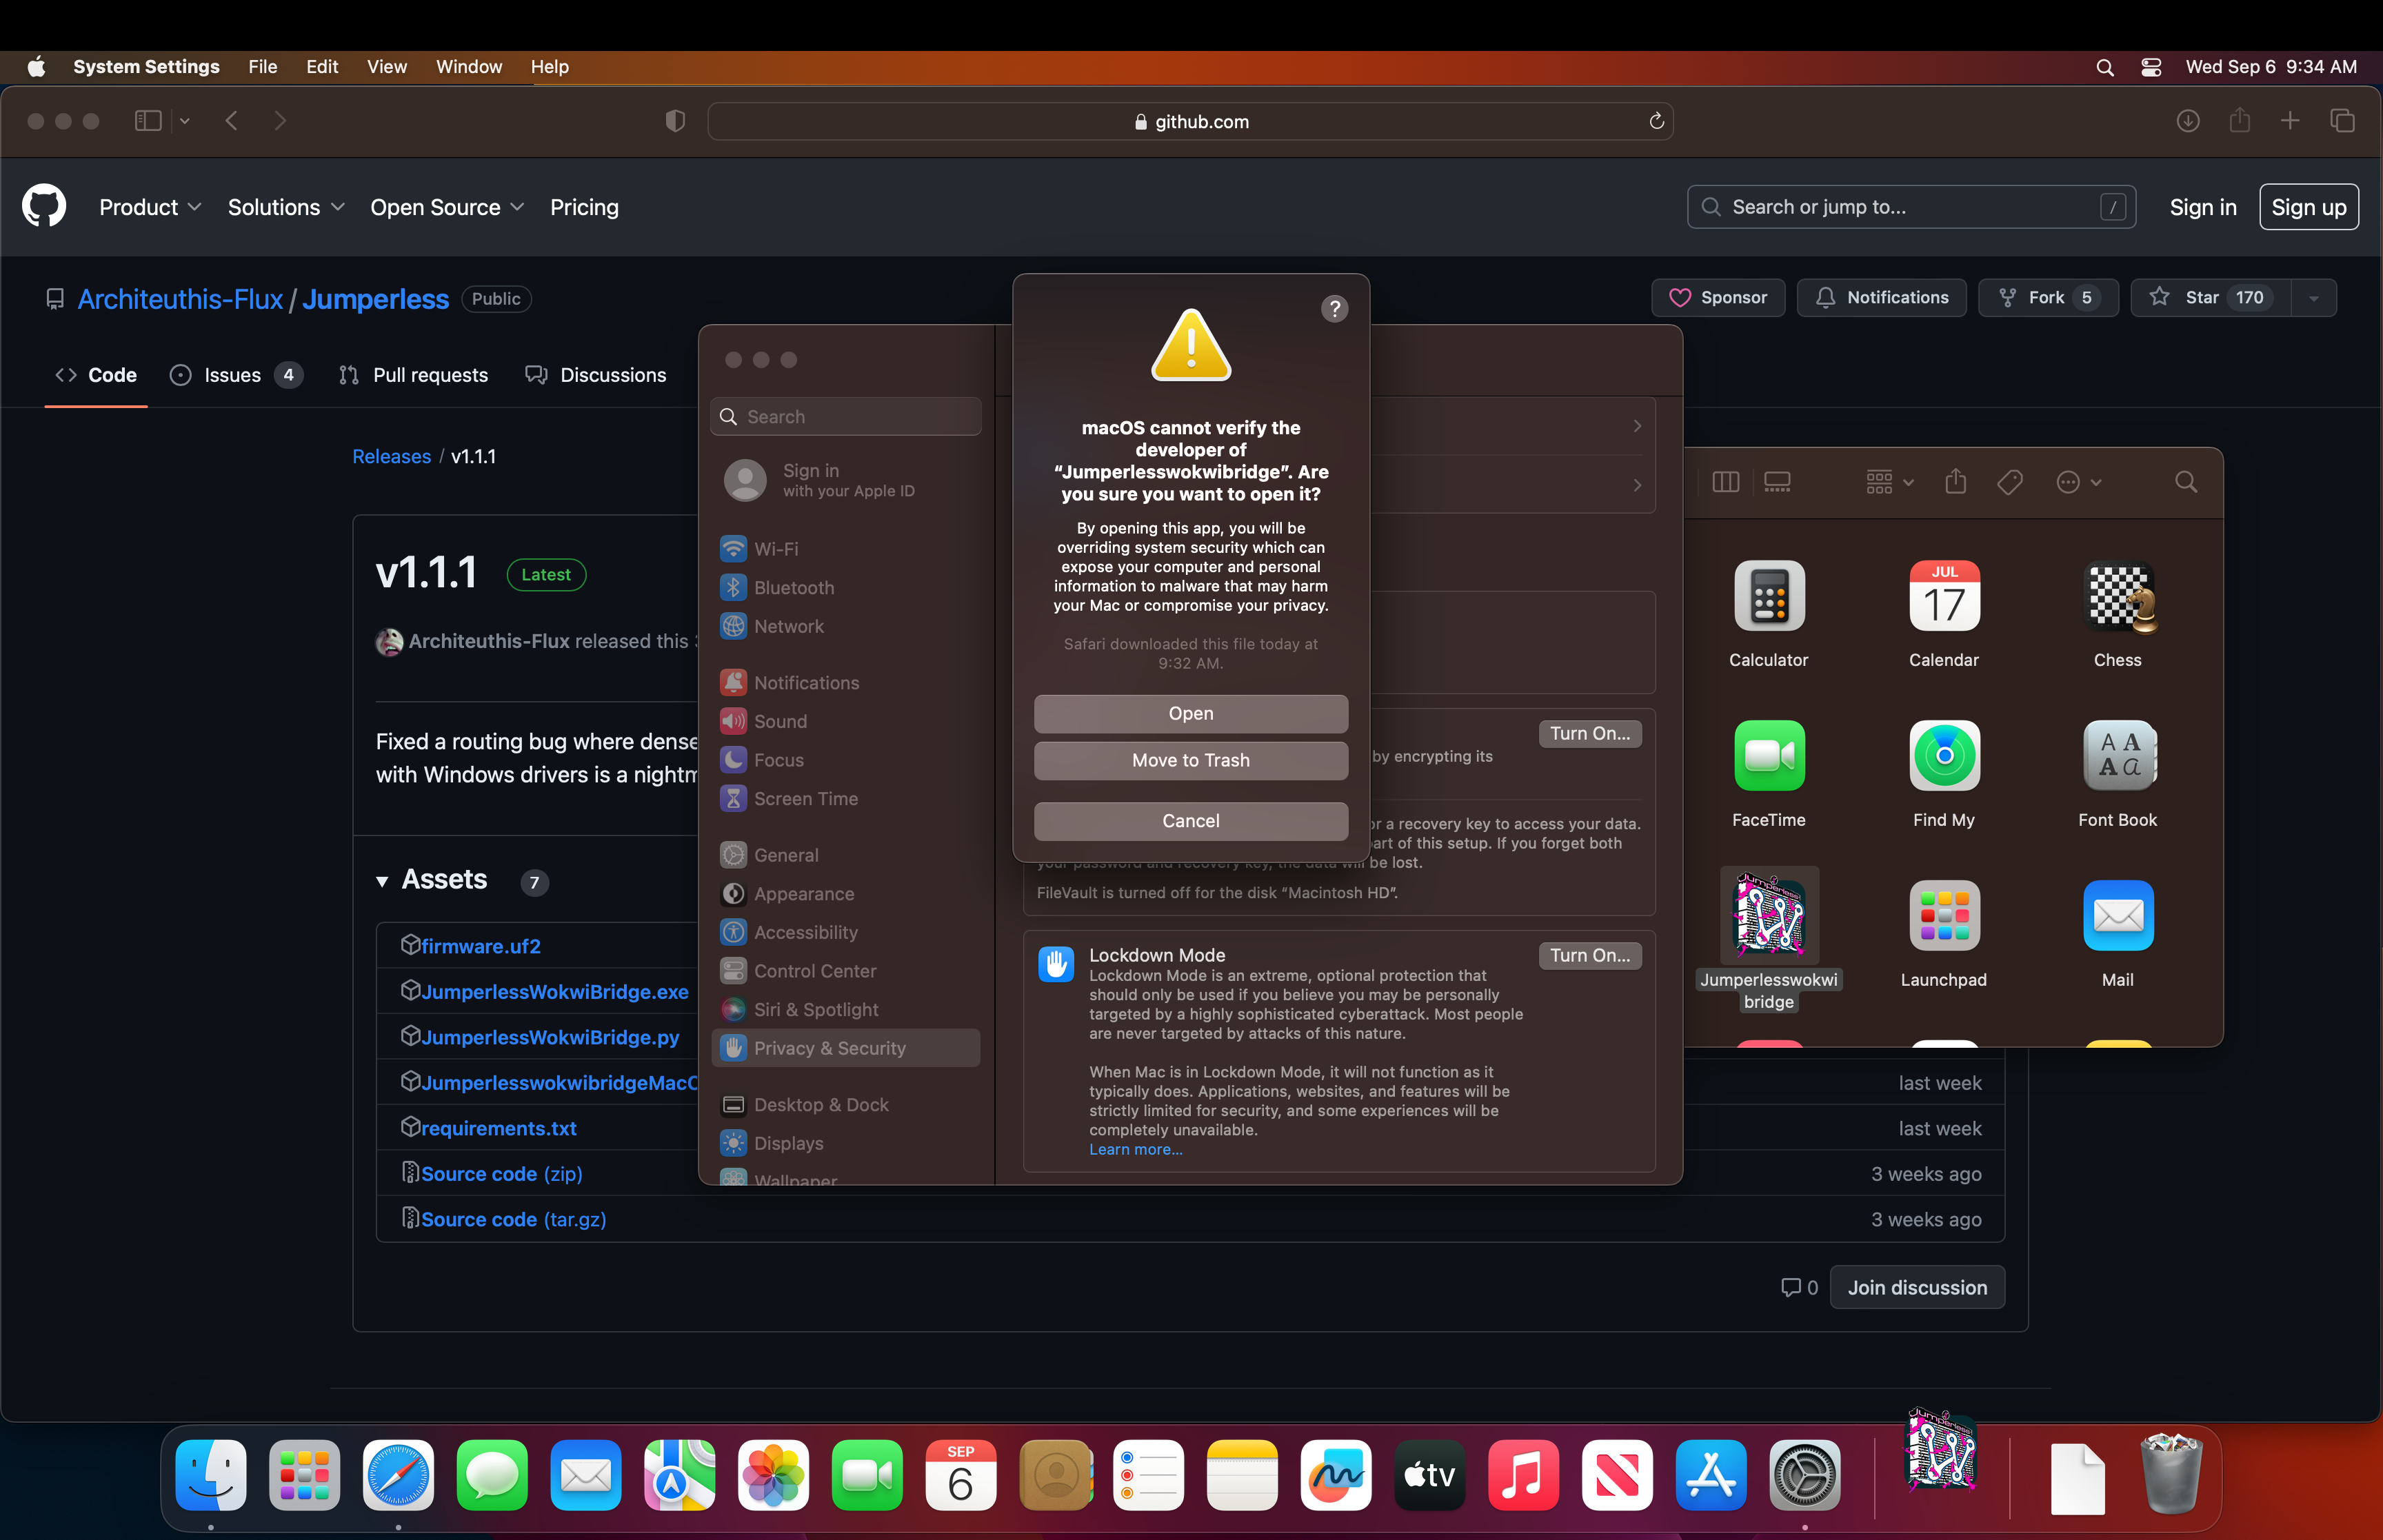The image size is (2383, 1540).
Task: Open the Jumperlesswokwibridge app in Finder
Action: (x=1768, y=916)
